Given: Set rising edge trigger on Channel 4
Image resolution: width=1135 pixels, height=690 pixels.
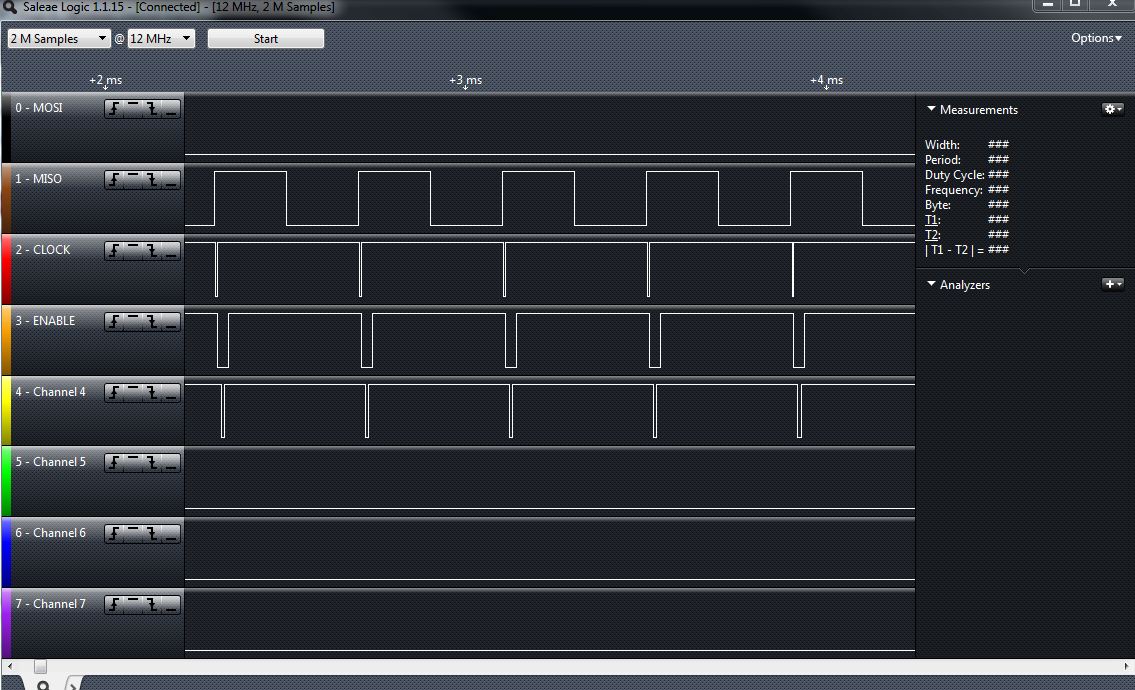Looking at the screenshot, I should [x=114, y=392].
